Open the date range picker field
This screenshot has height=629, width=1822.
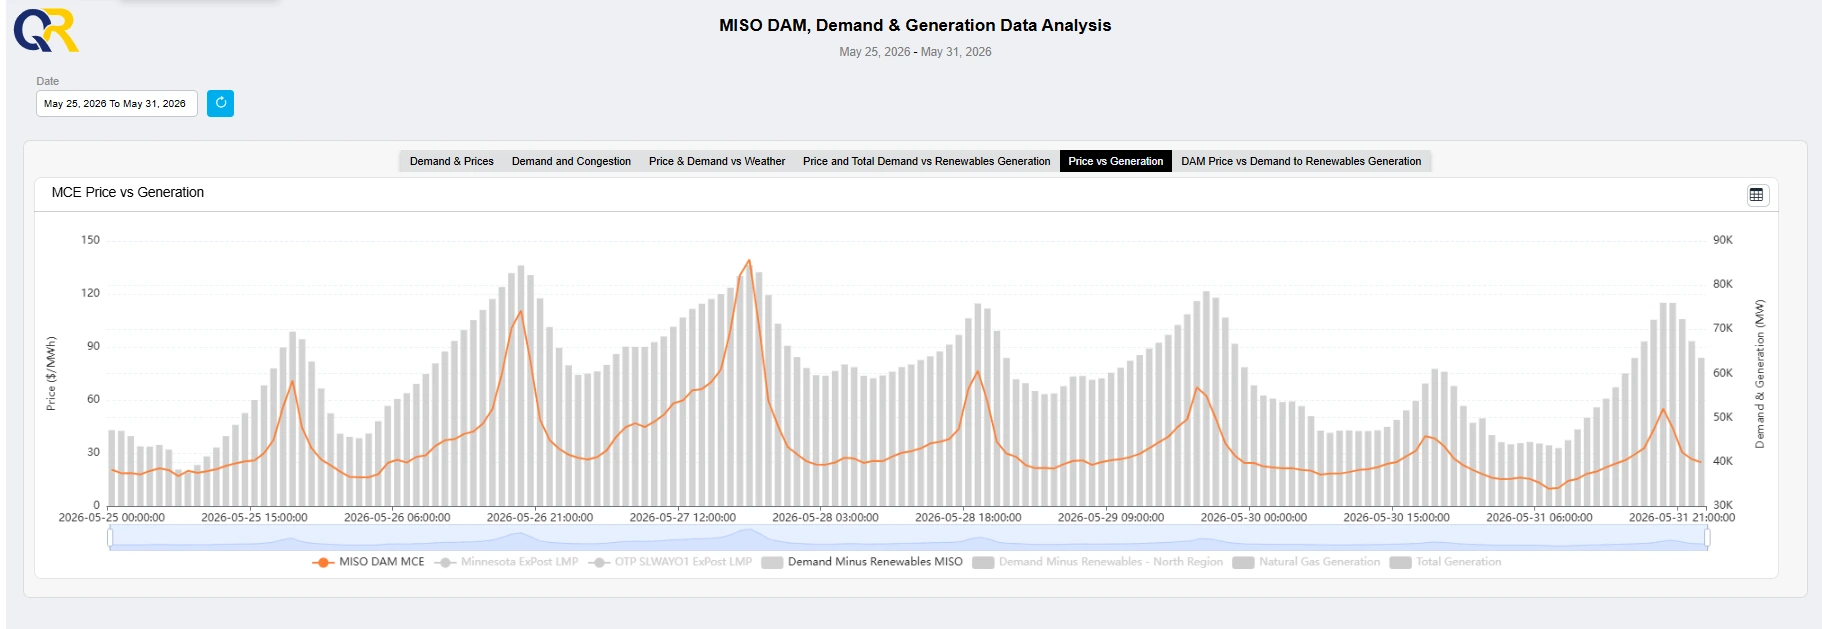(116, 103)
